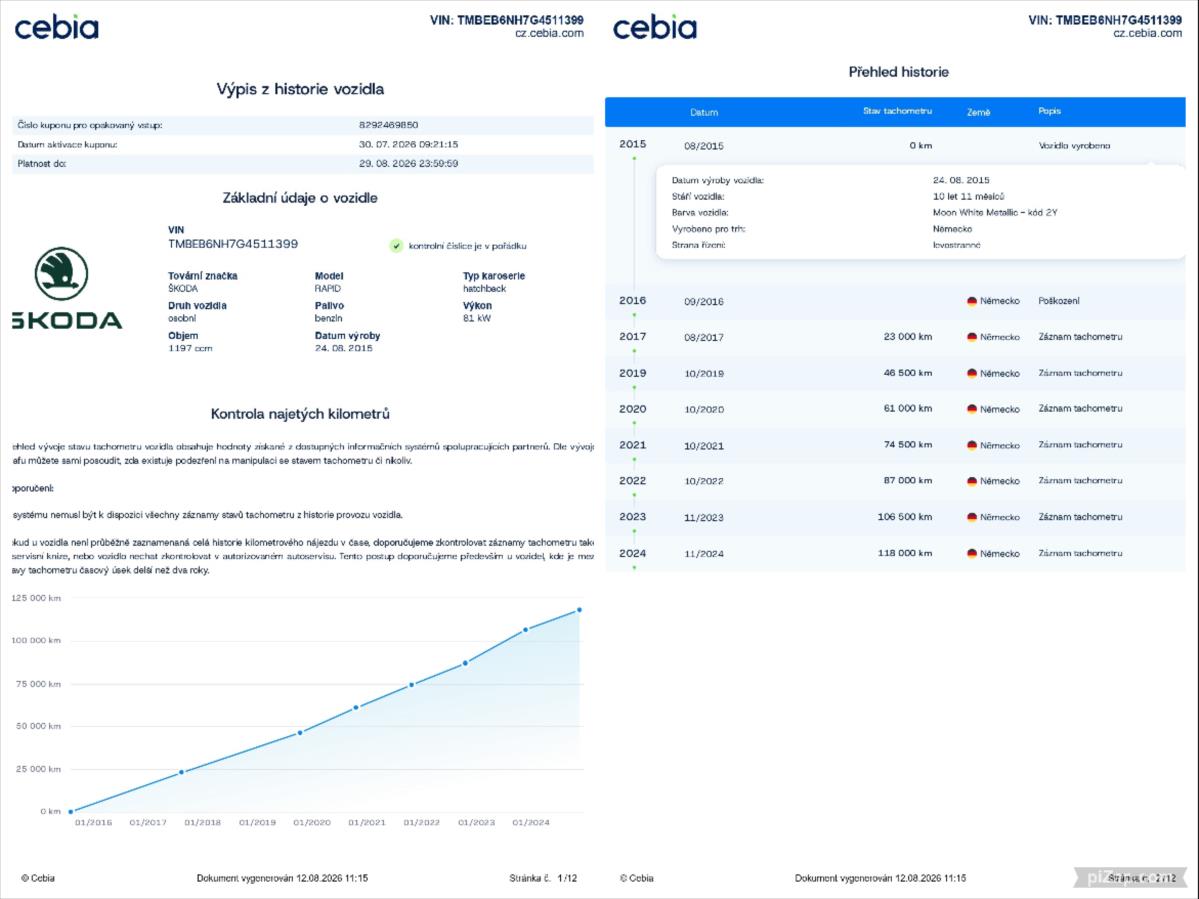The image size is (1199, 899).
Task: Open cz.cebia.com link on left page
Action: [x=549, y=34]
